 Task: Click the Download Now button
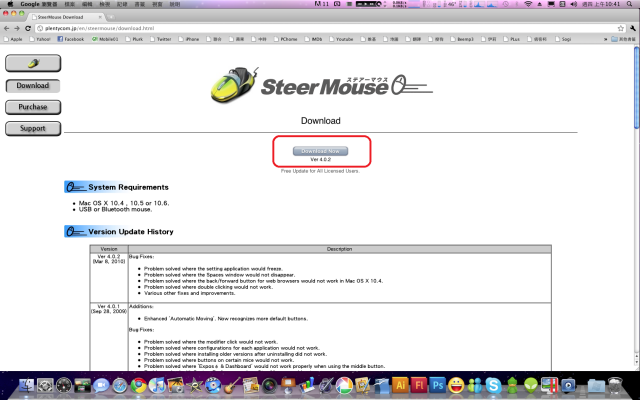(320, 151)
